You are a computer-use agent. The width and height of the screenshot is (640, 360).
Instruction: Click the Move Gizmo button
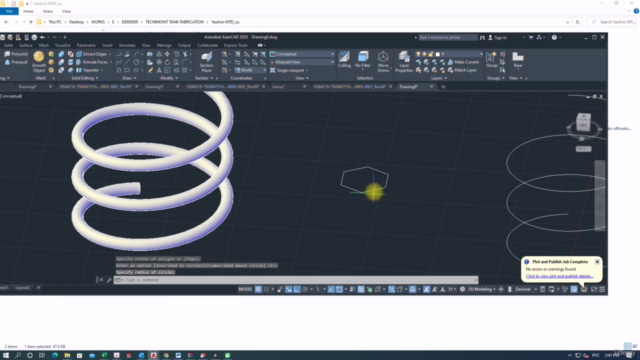point(383,62)
